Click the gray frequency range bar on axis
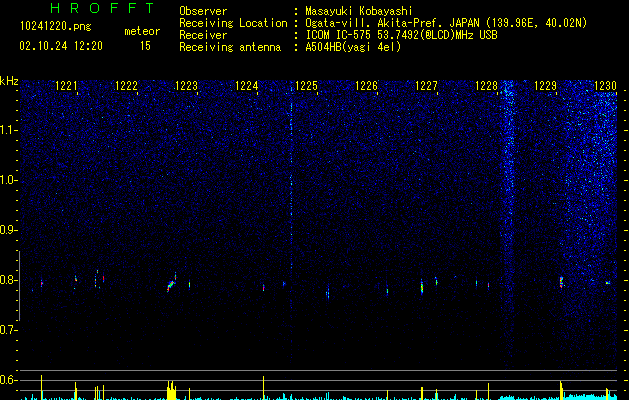Image resolution: width=629 pixels, height=400 pixels. click(x=20, y=286)
